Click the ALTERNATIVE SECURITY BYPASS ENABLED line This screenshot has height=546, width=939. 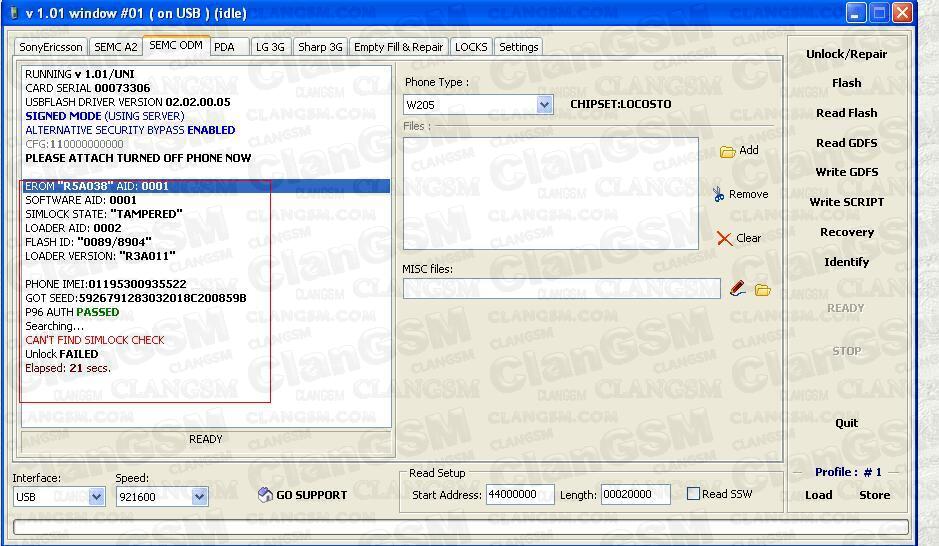(130, 130)
